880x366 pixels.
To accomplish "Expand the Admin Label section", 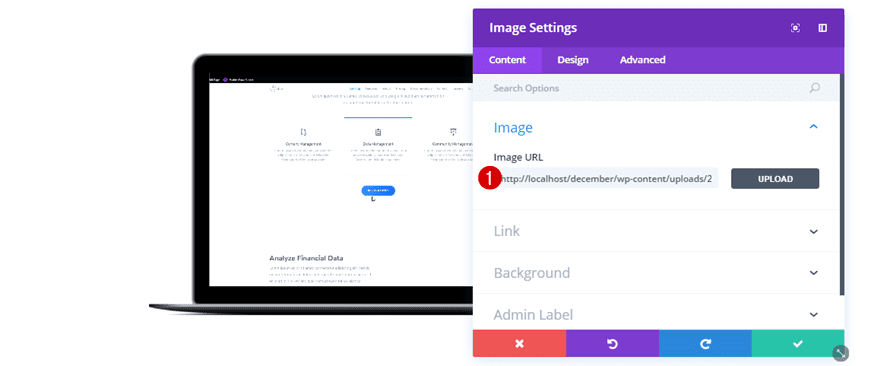I will coord(656,314).
